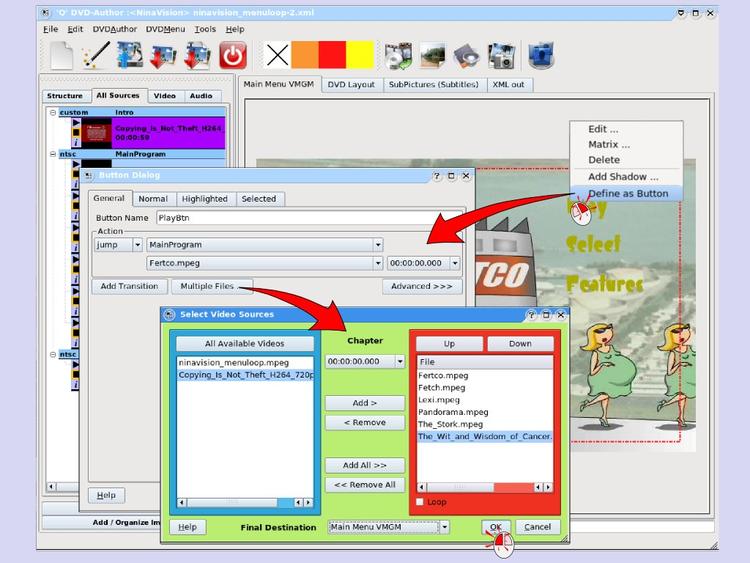Open the DVDAuthor menu
Viewport: 750px width, 563px height.
pyautogui.click(x=115, y=29)
